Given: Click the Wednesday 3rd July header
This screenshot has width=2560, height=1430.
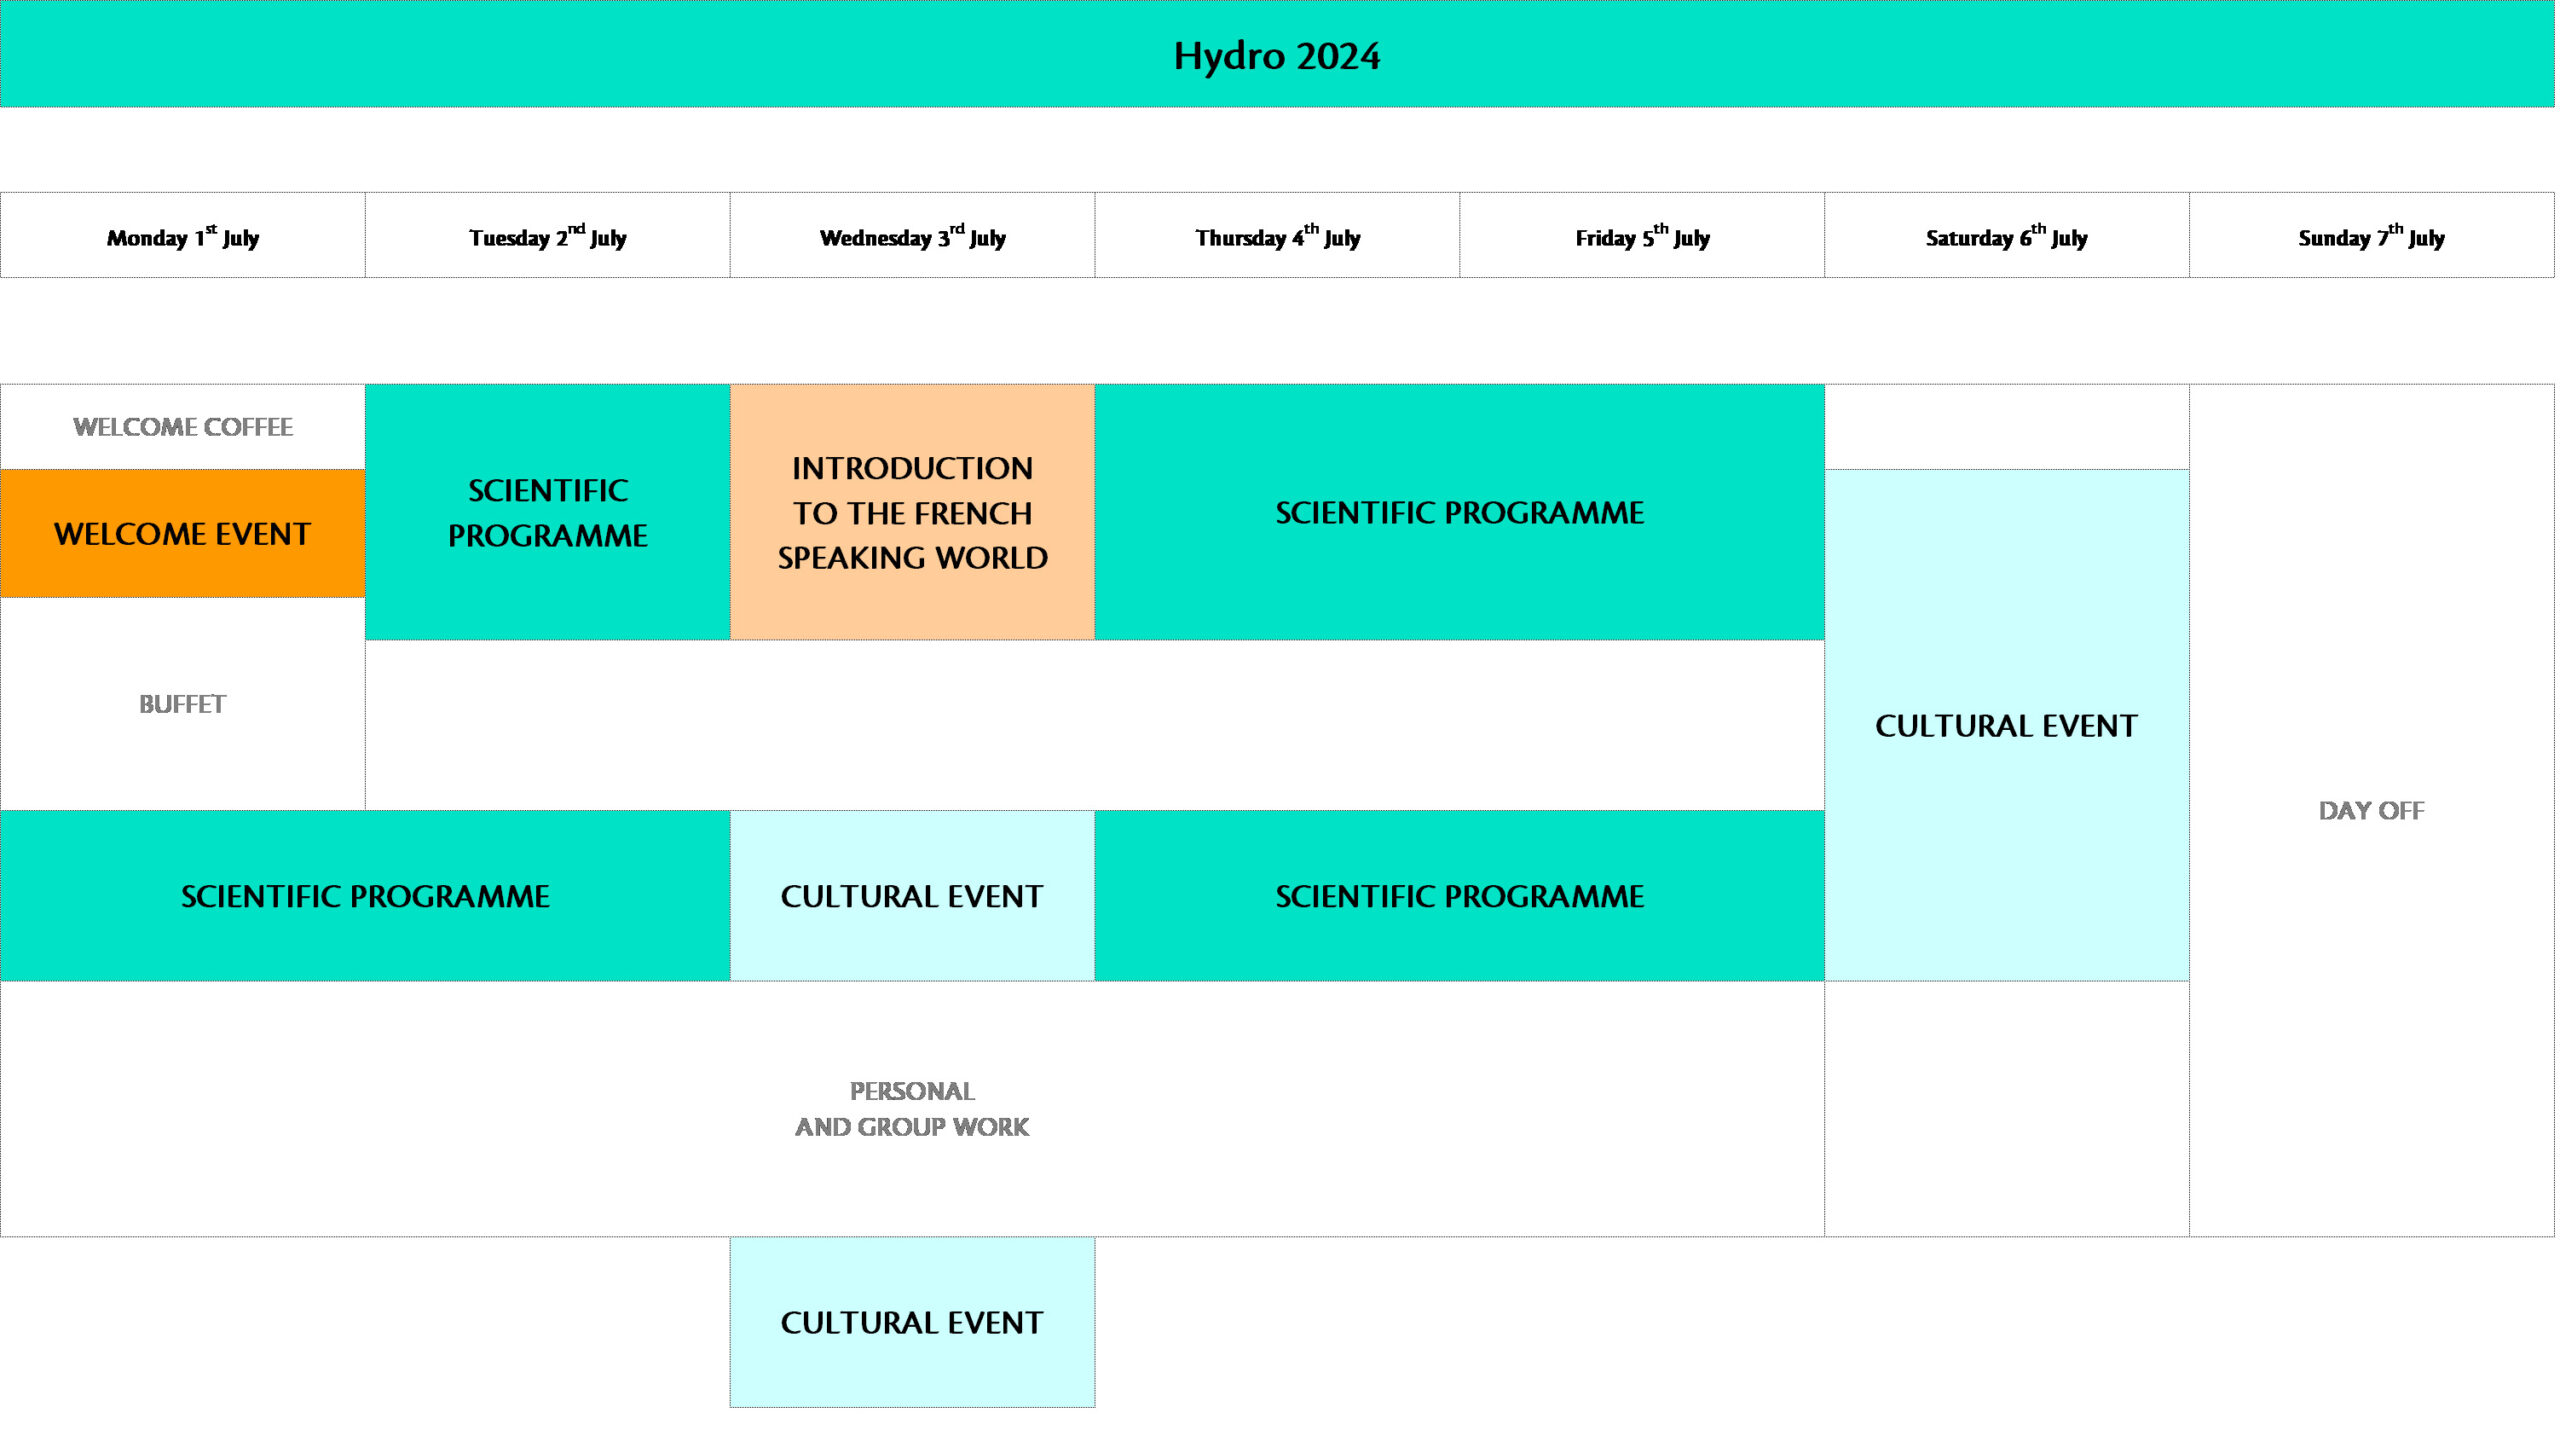Looking at the screenshot, I should 912,237.
